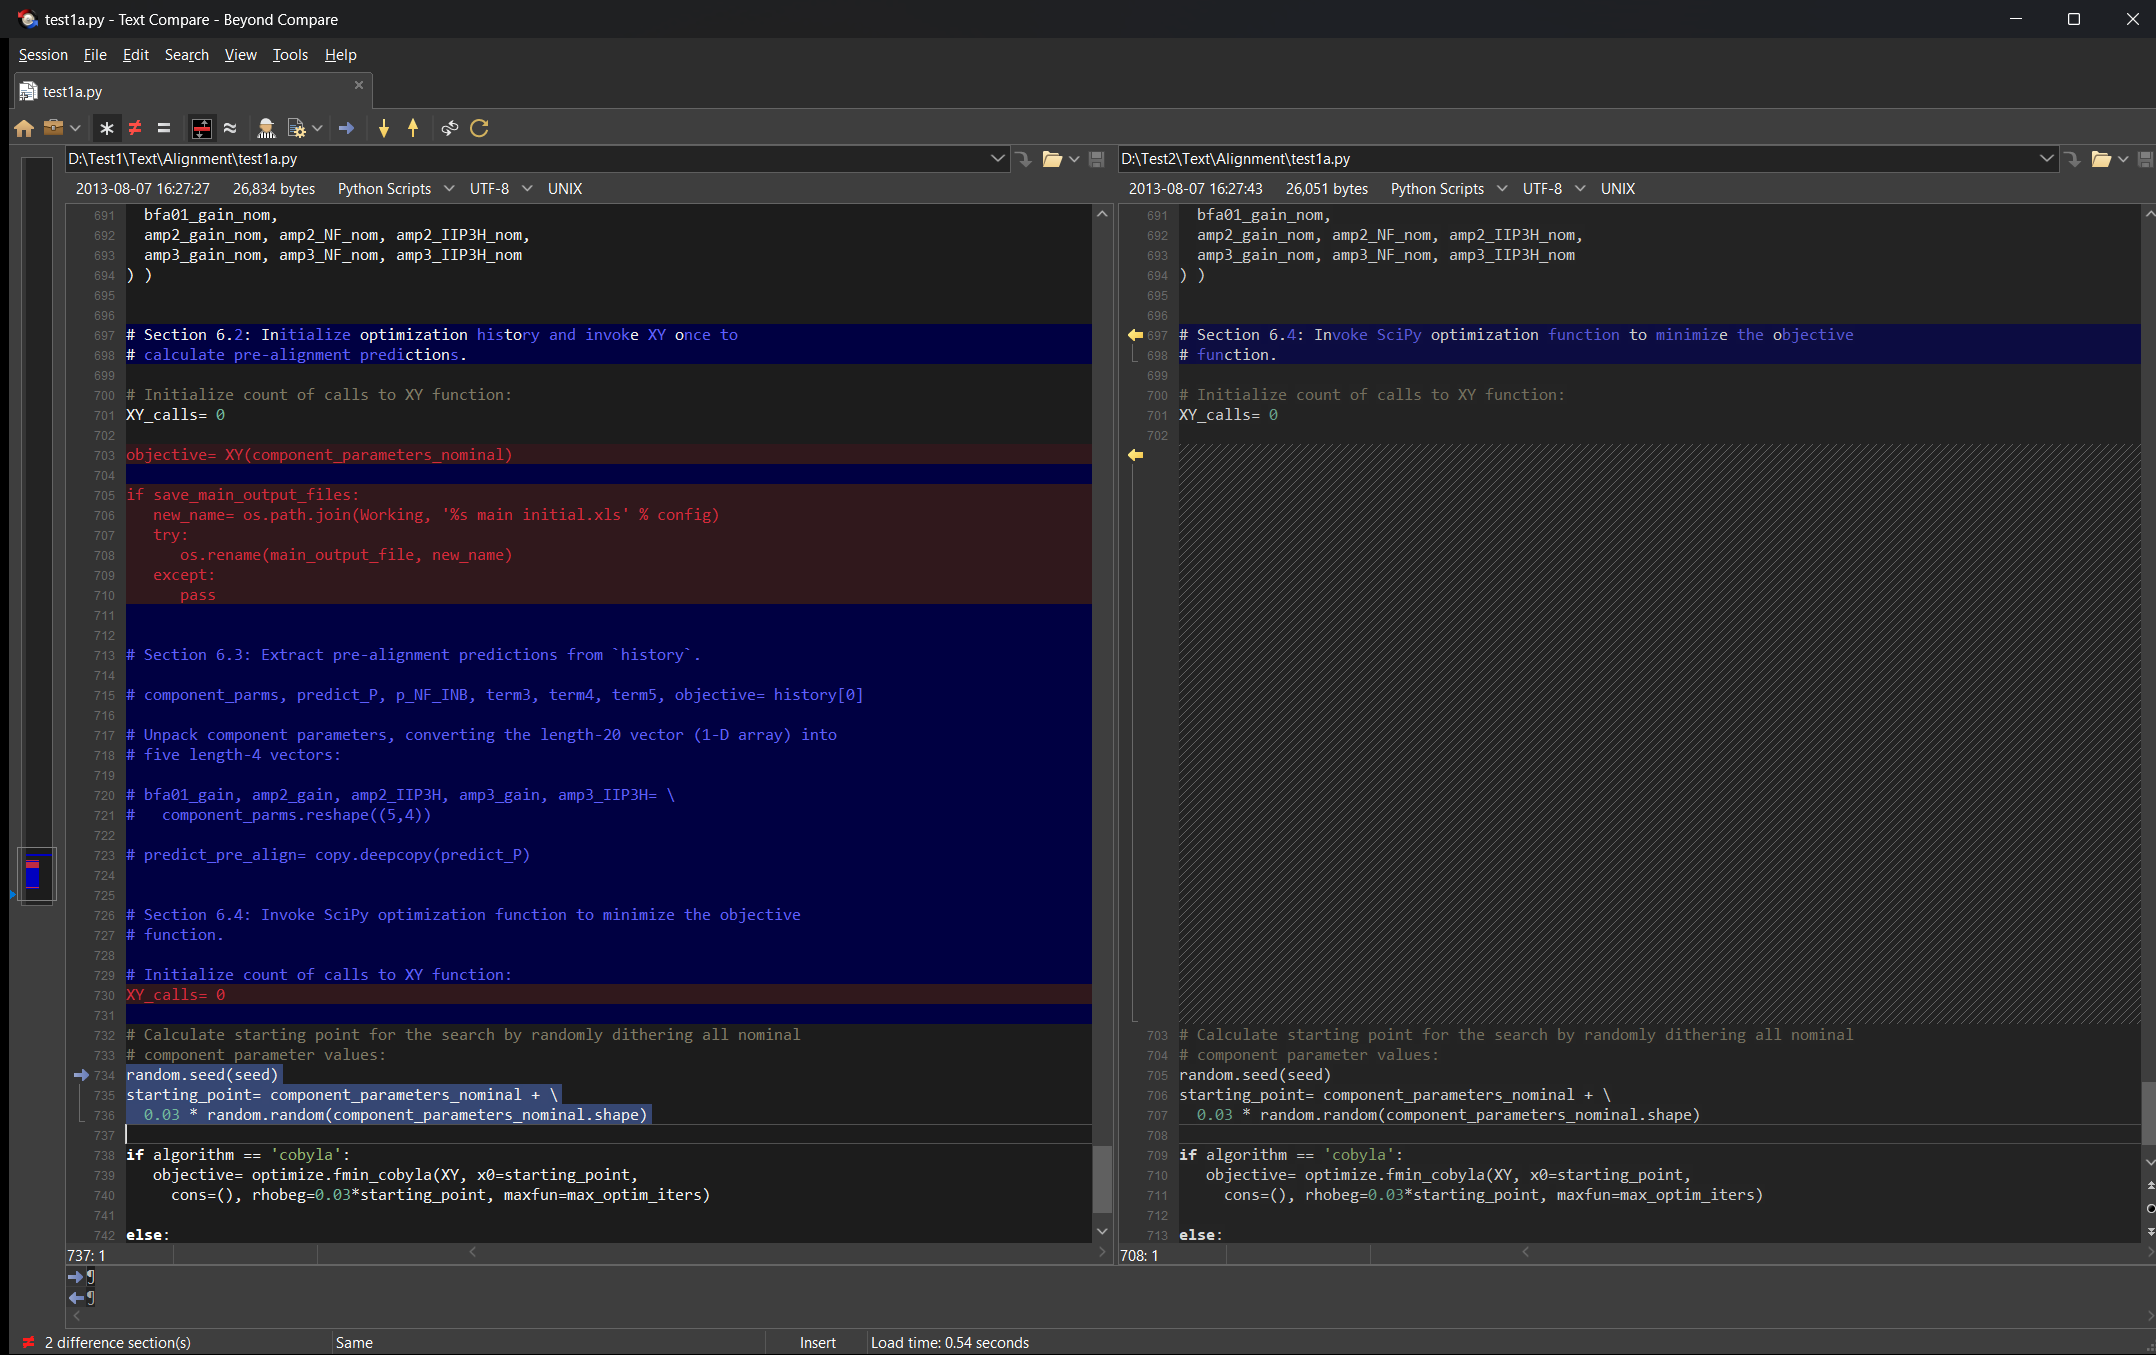Copy to right with blue arrow
Viewport: 2156px width, 1355px height.
(346, 128)
